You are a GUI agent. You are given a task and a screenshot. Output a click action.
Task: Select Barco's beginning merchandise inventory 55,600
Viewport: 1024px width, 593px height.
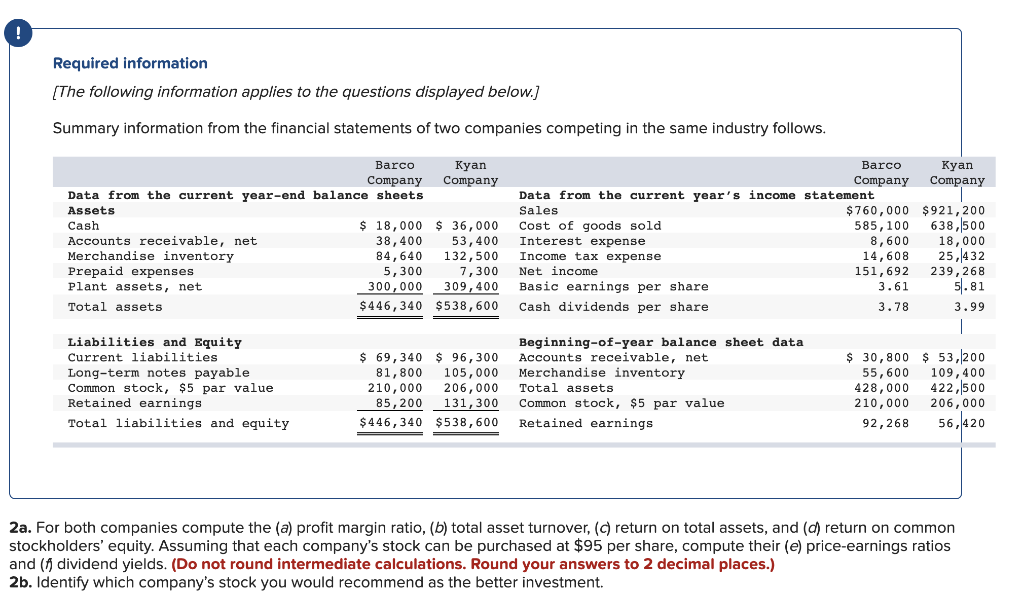(x=886, y=373)
